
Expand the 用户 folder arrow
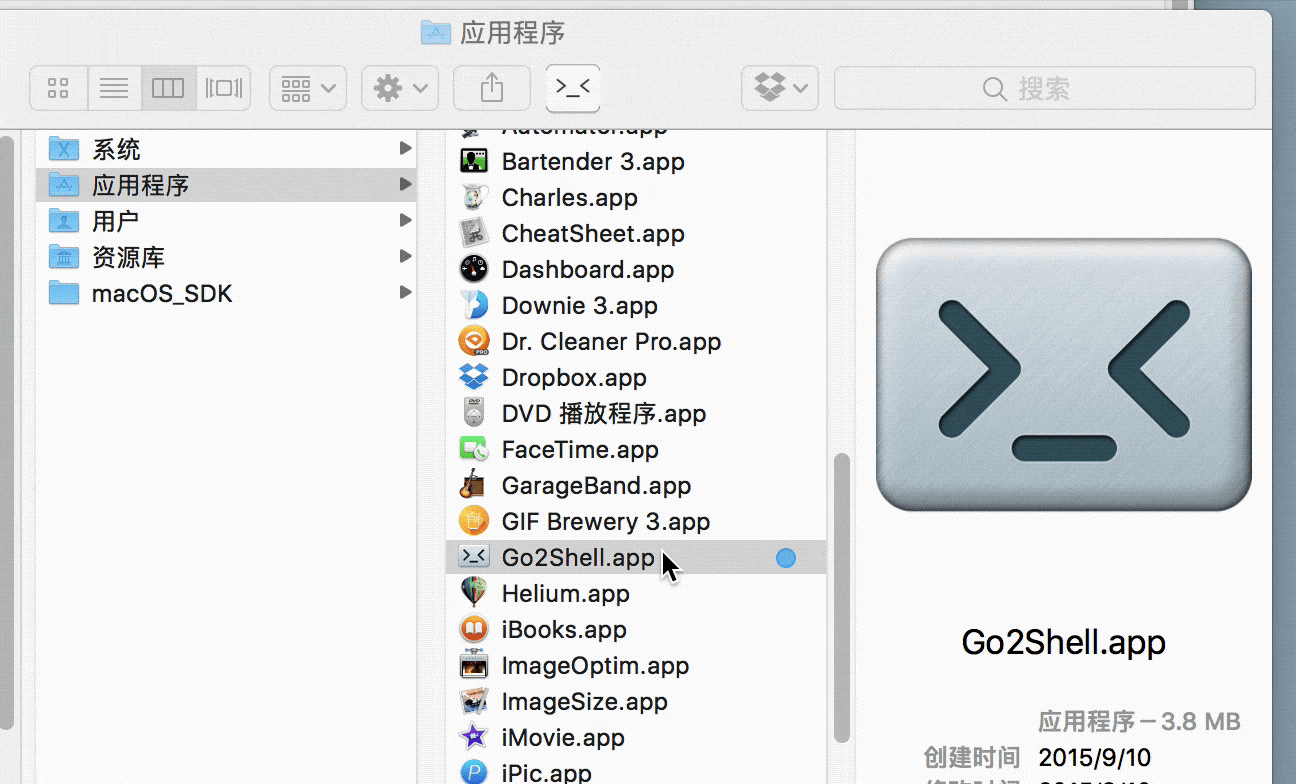[x=405, y=220]
